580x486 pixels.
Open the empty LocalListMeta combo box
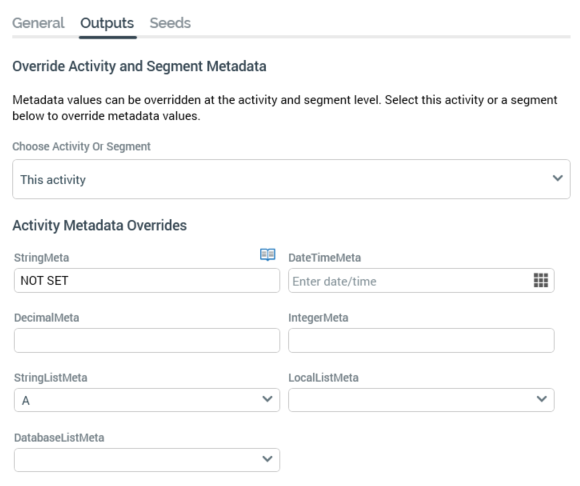click(x=421, y=400)
